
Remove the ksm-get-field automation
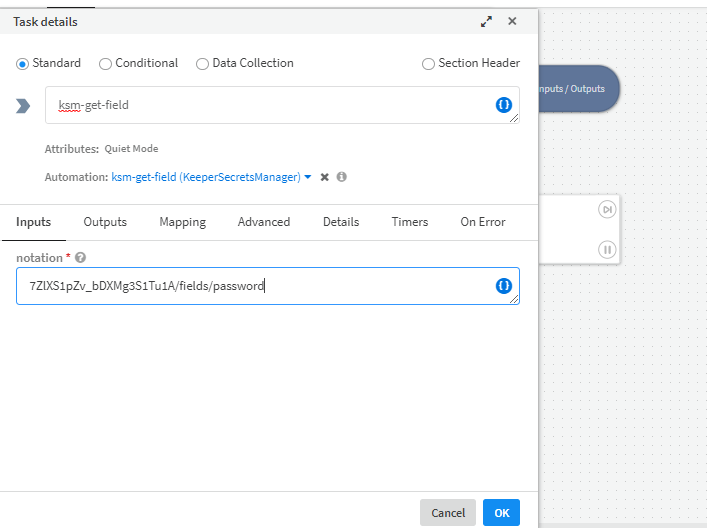[x=325, y=177]
